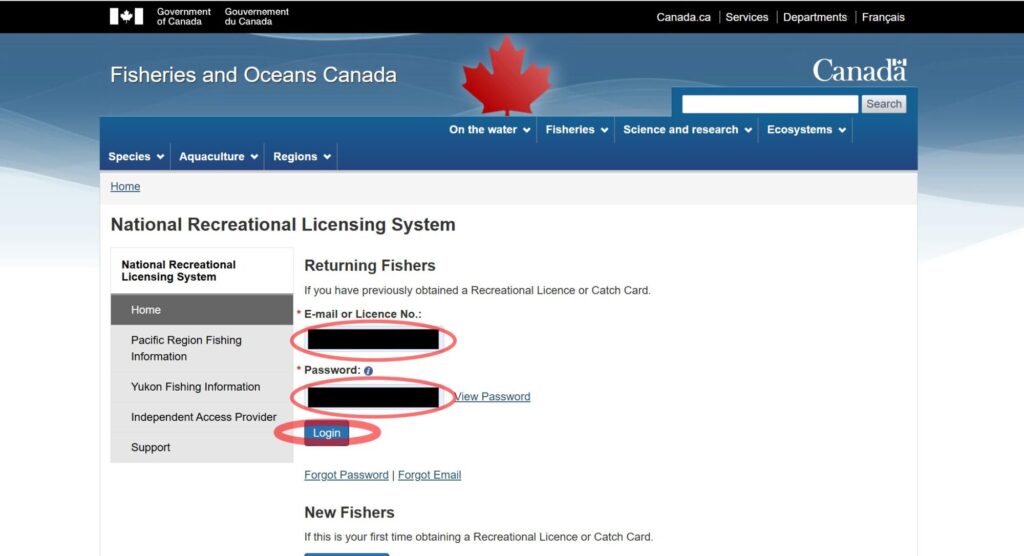Click the Canada wordmark logo

[859, 70]
